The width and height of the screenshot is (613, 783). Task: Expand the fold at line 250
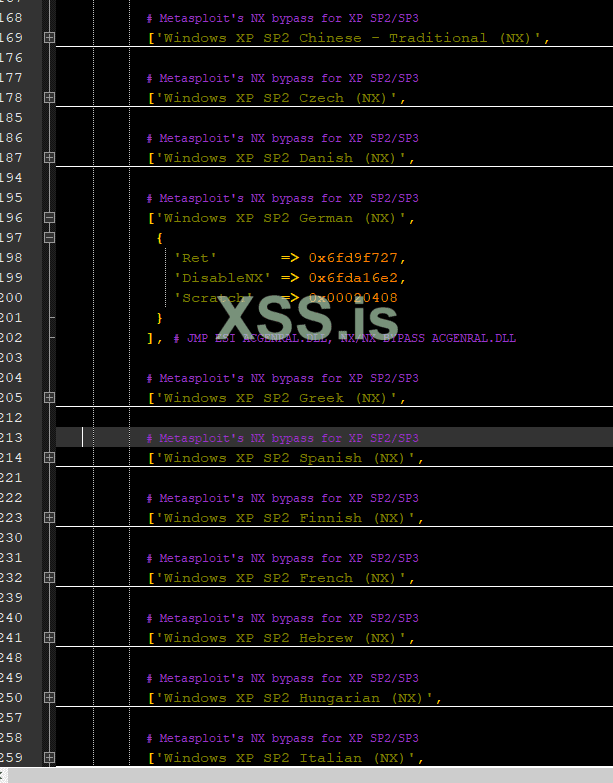(49, 697)
